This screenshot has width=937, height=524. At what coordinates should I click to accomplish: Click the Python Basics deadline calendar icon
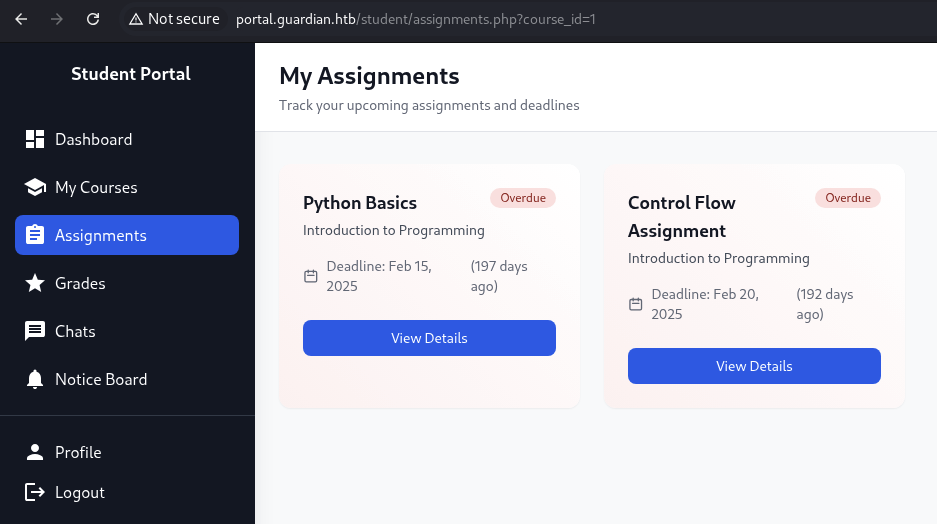tap(311, 276)
